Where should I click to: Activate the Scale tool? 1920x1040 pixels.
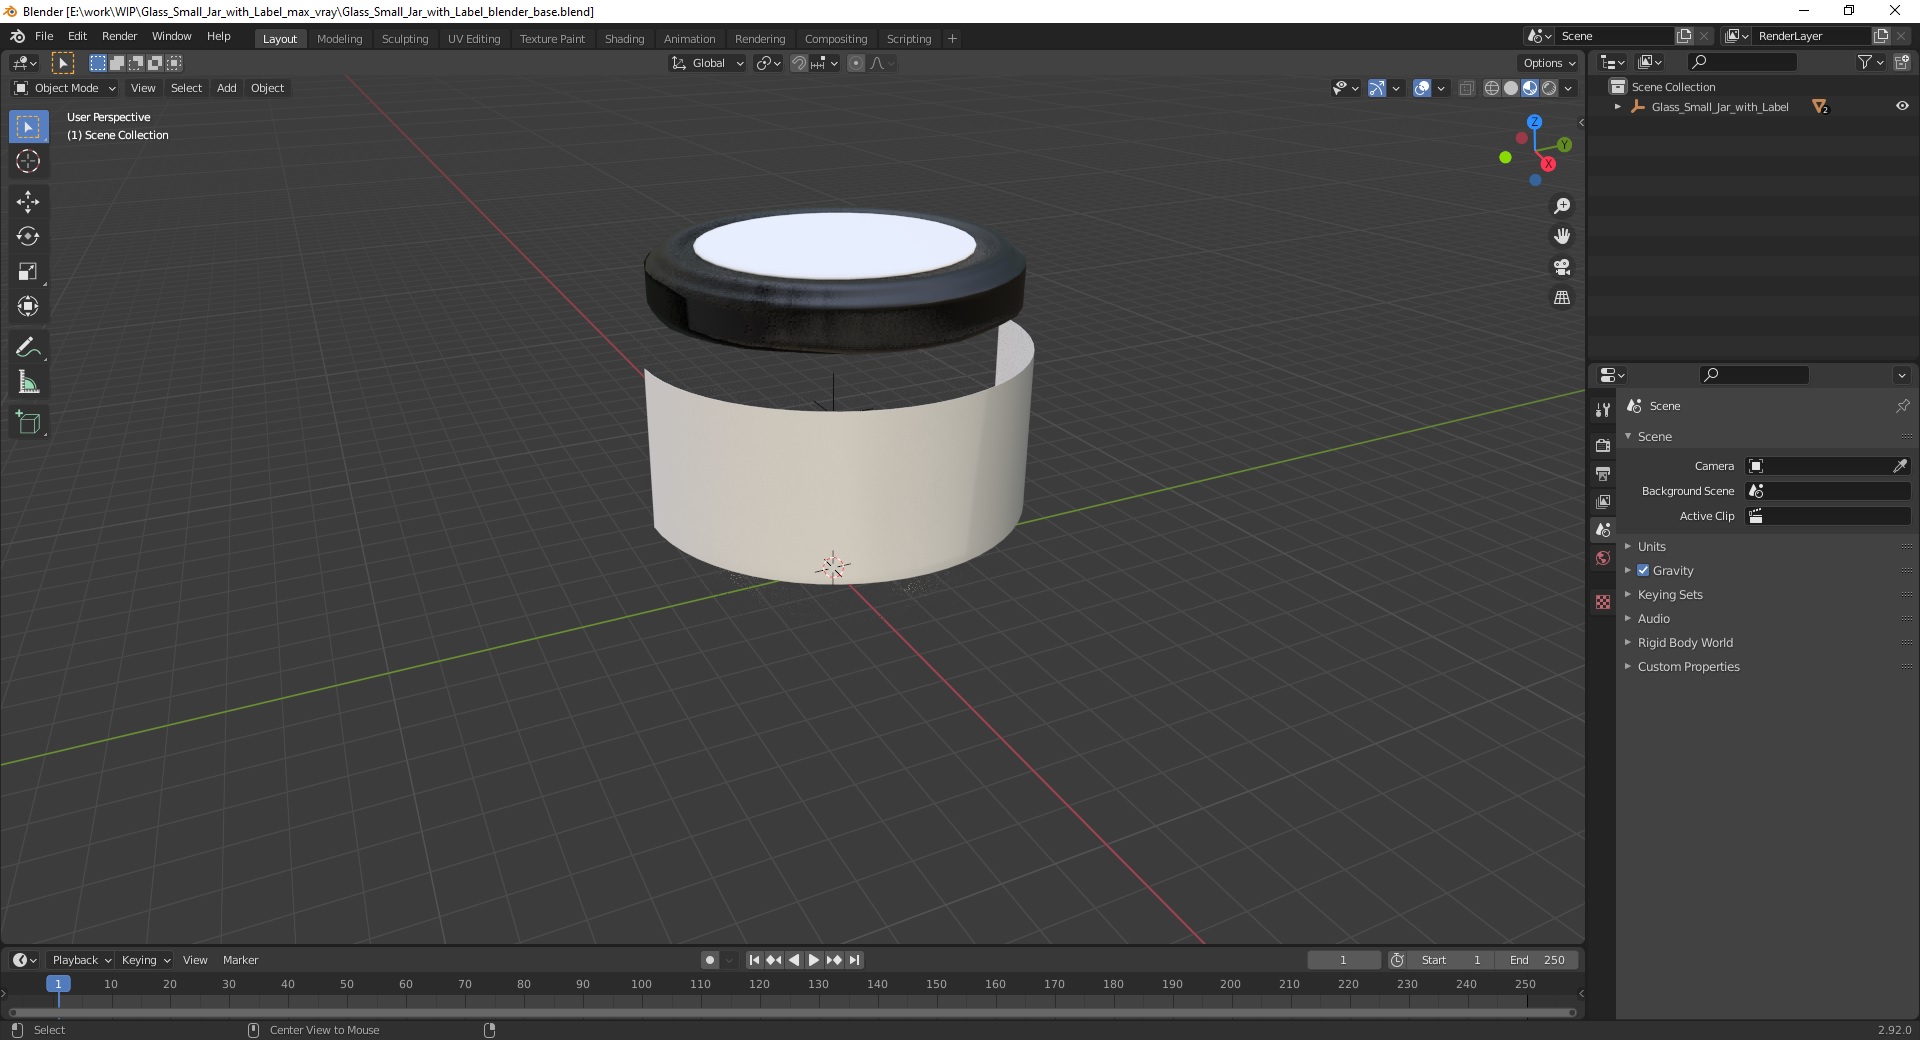coord(28,272)
